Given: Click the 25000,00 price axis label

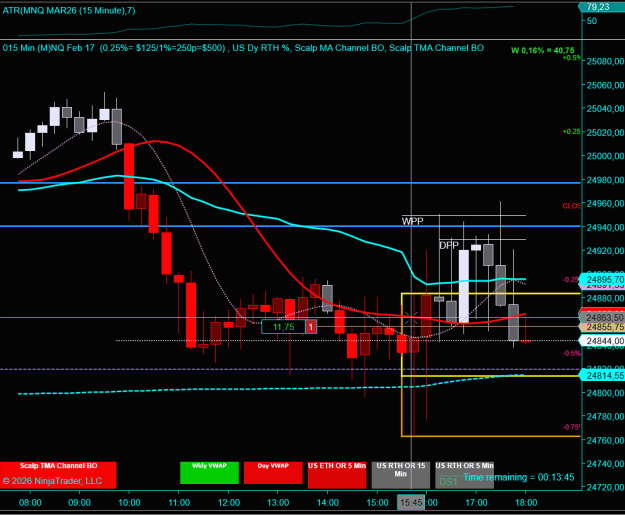Looking at the screenshot, I should pos(605,156).
